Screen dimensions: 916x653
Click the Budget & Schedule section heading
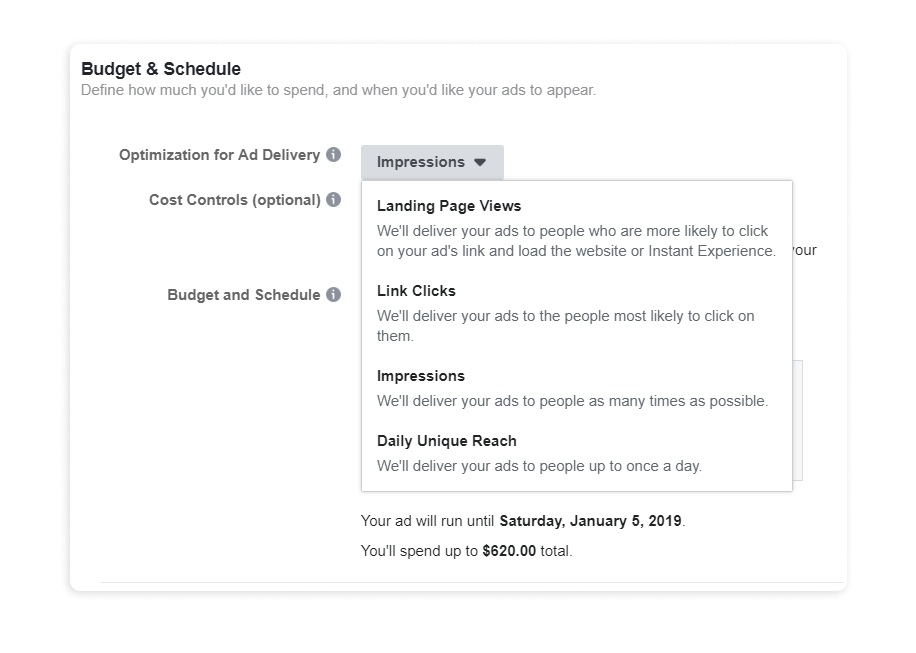161,69
